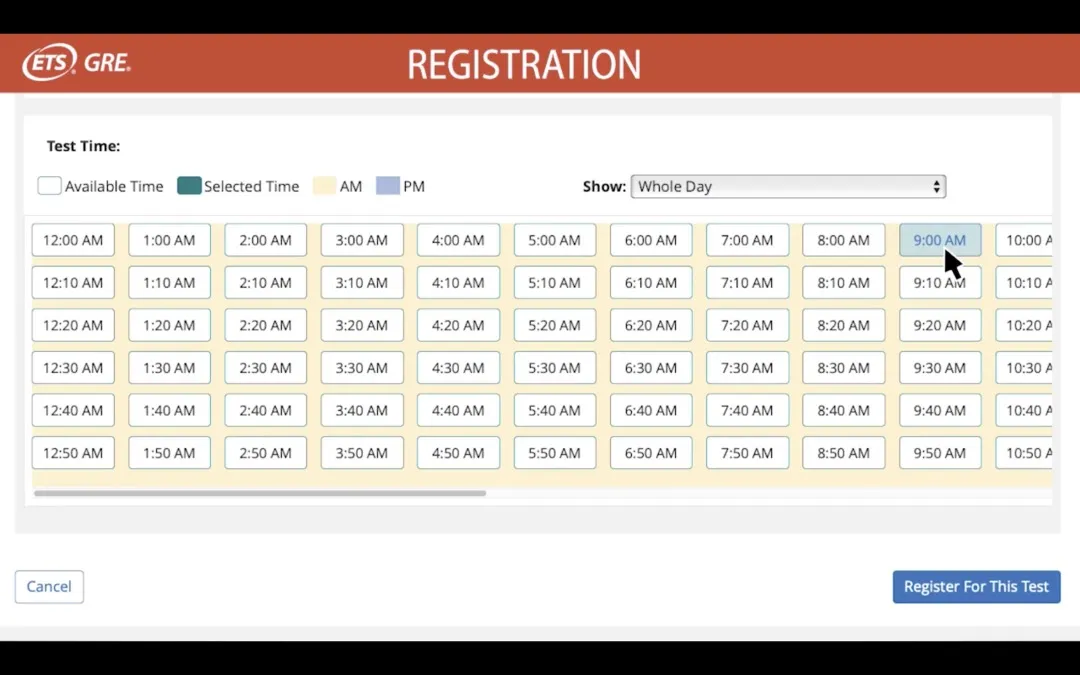This screenshot has height=675, width=1080.
Task: Pick the 8:30 AM test time
Action: [843, 368]
